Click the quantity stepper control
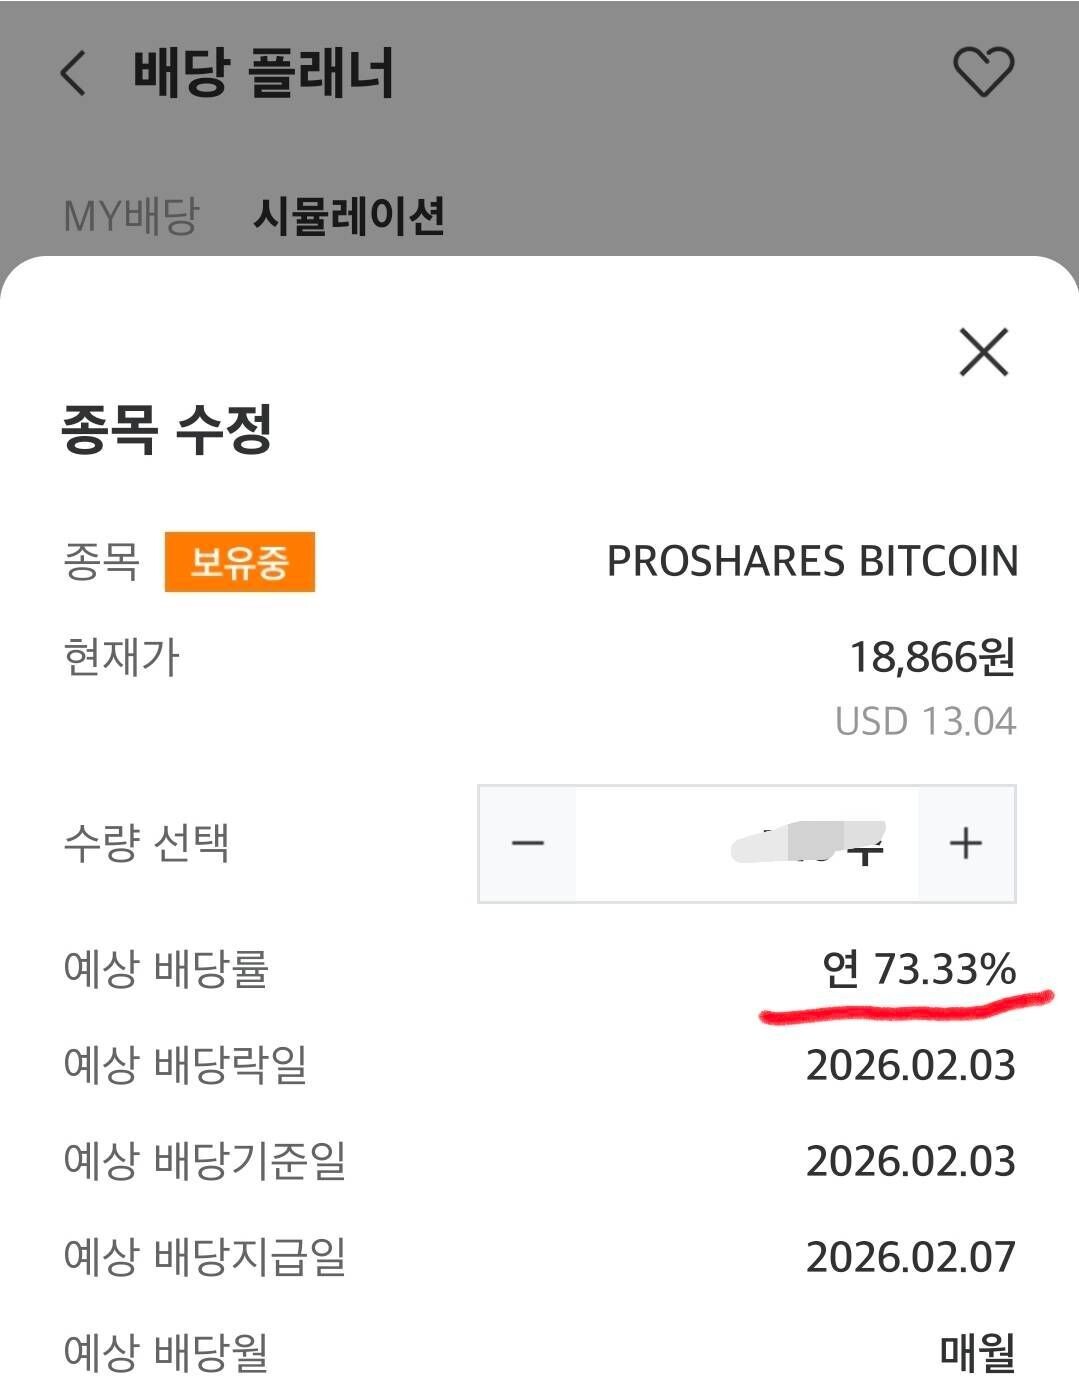The width and height of the screenshot is (1079, 1390). 745,845
